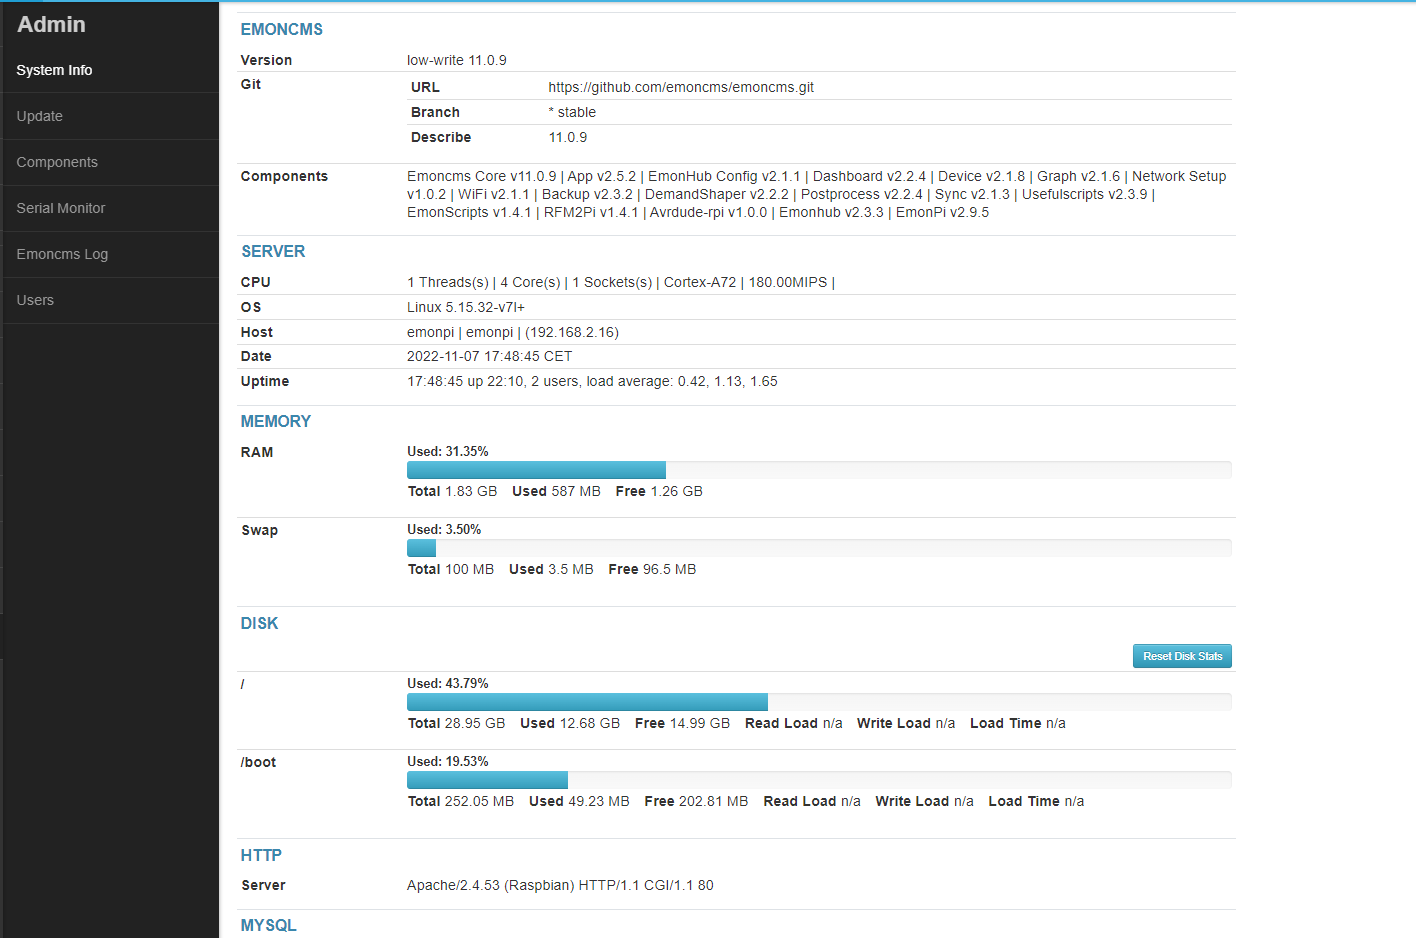Open Components in the left sidebar
Viewport: 1416px width, 938px height.
tap(110, 162)
